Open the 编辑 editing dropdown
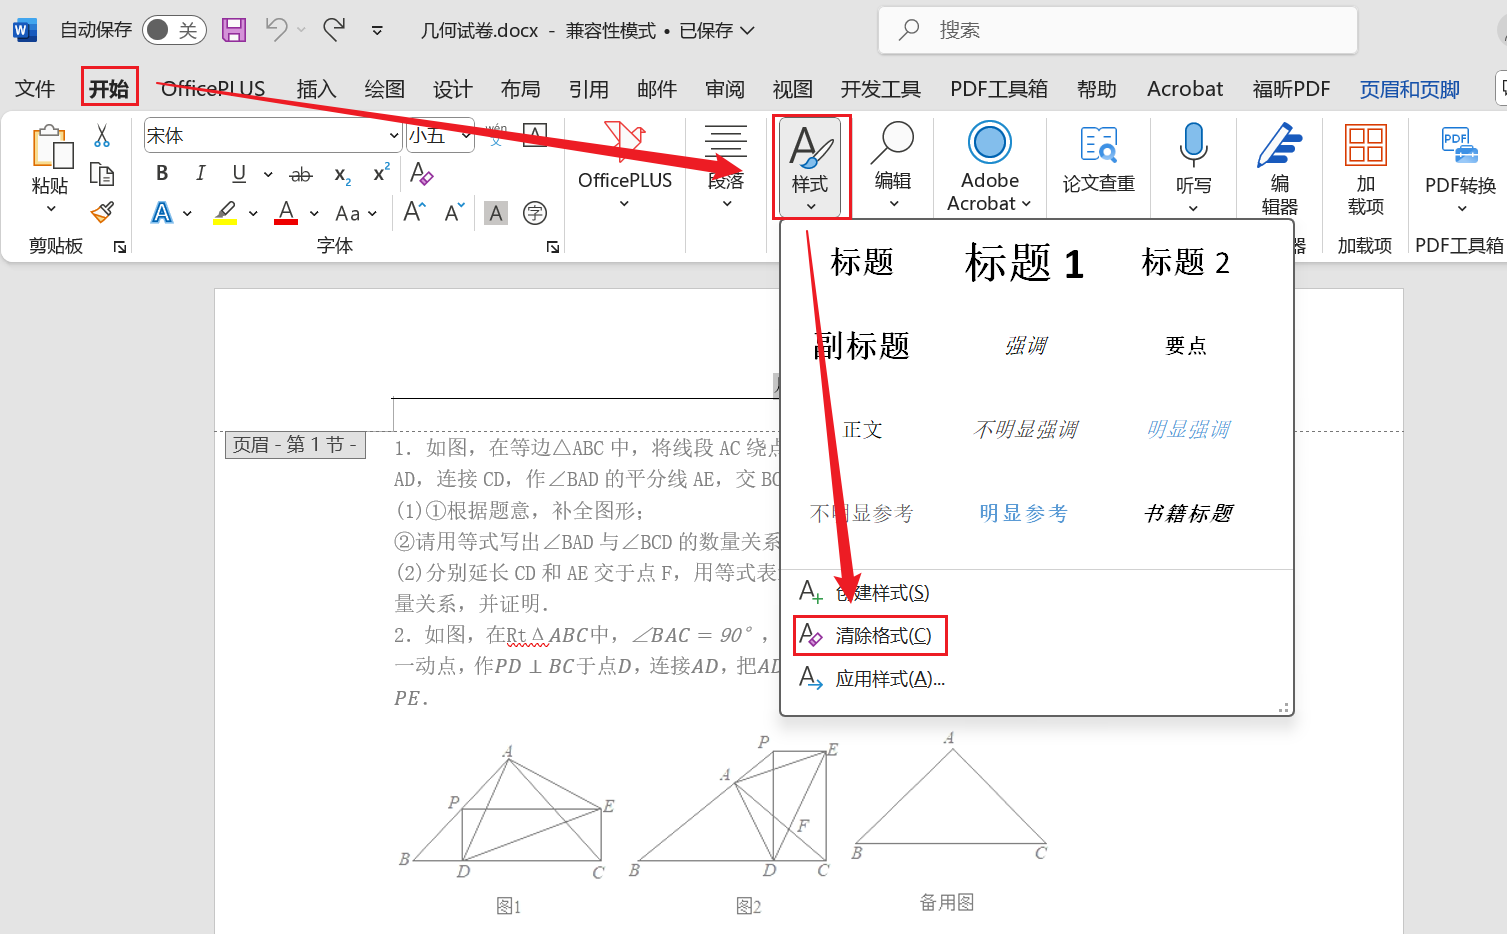Image resolution: width=1507 pixels, height=934 pixels. [893, 166]
